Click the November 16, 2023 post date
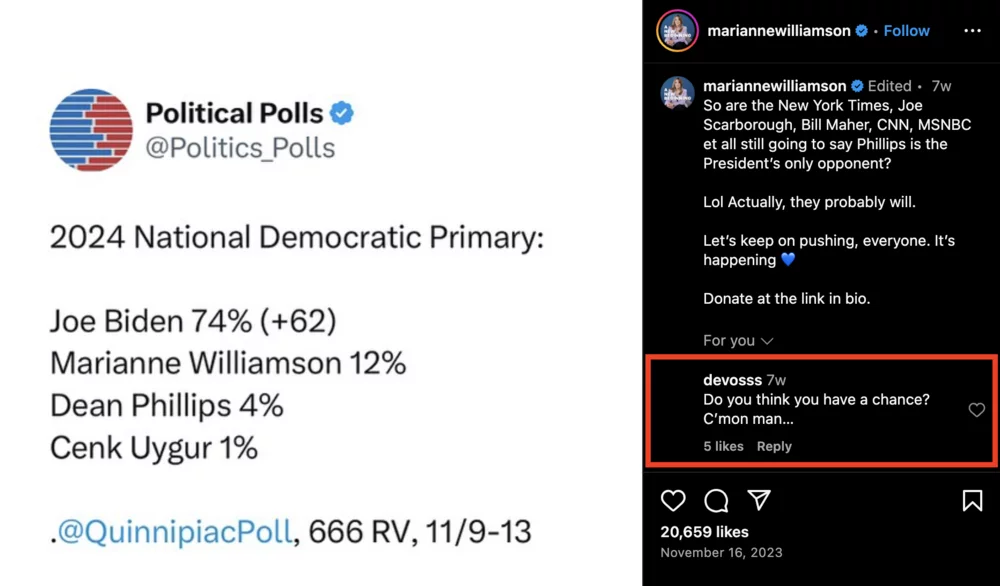This screenshot has height=586, width=1000. (721, 552)
